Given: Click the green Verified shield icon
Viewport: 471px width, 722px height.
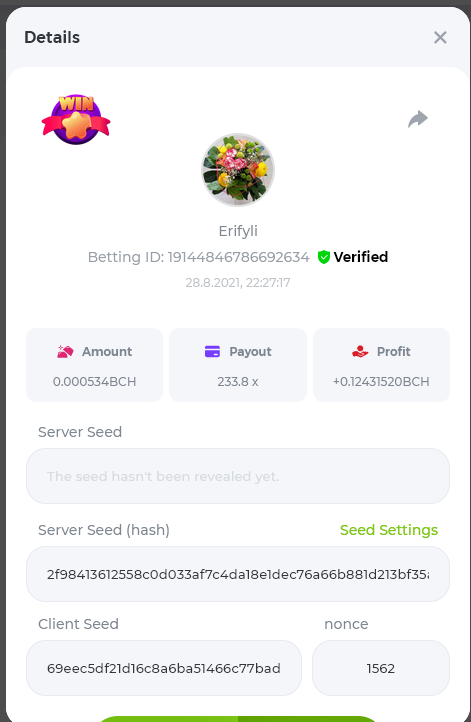Looking at the screenshot, I should (x=324, y=257).
